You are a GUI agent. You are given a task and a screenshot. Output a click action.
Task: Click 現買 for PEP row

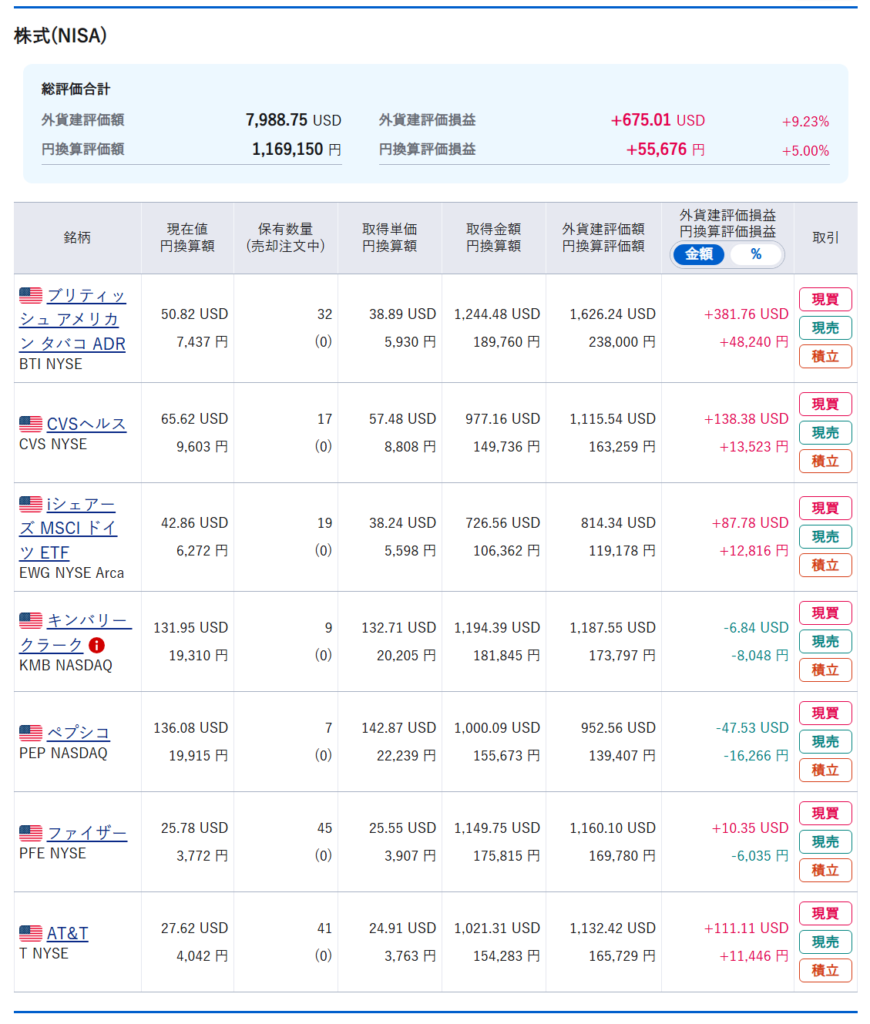[825, 713]
